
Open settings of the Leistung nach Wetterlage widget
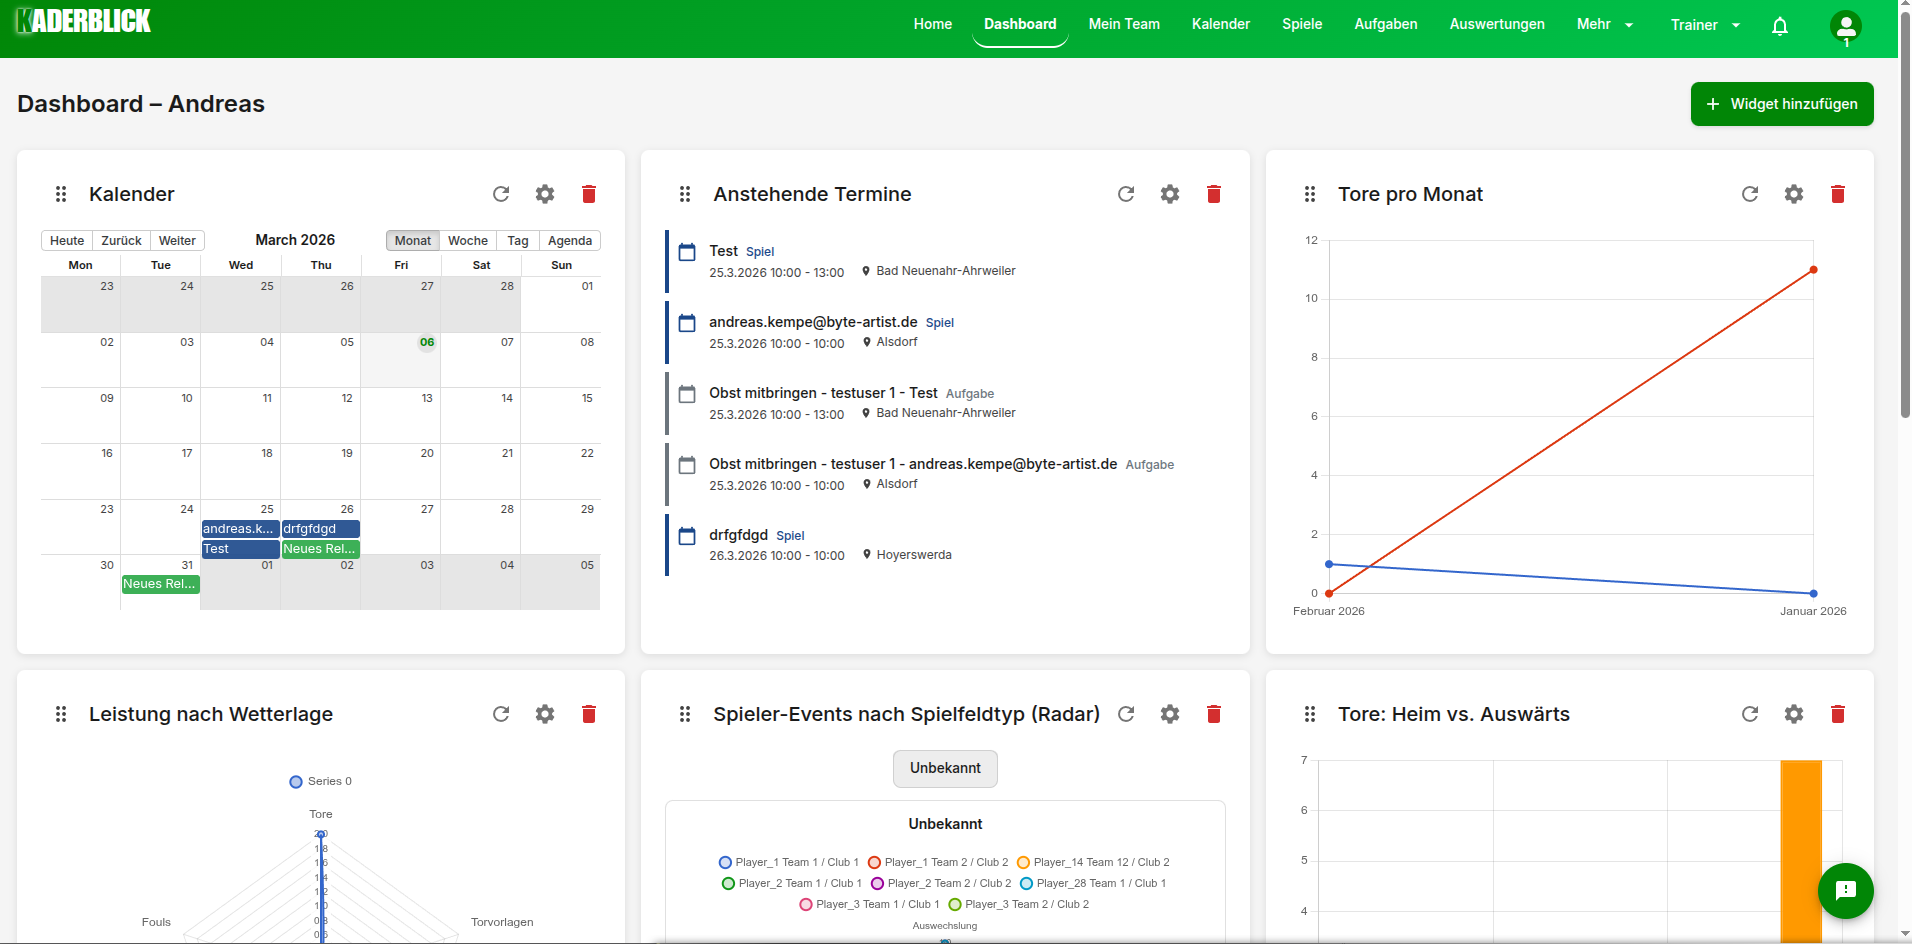tap(545, 714)
